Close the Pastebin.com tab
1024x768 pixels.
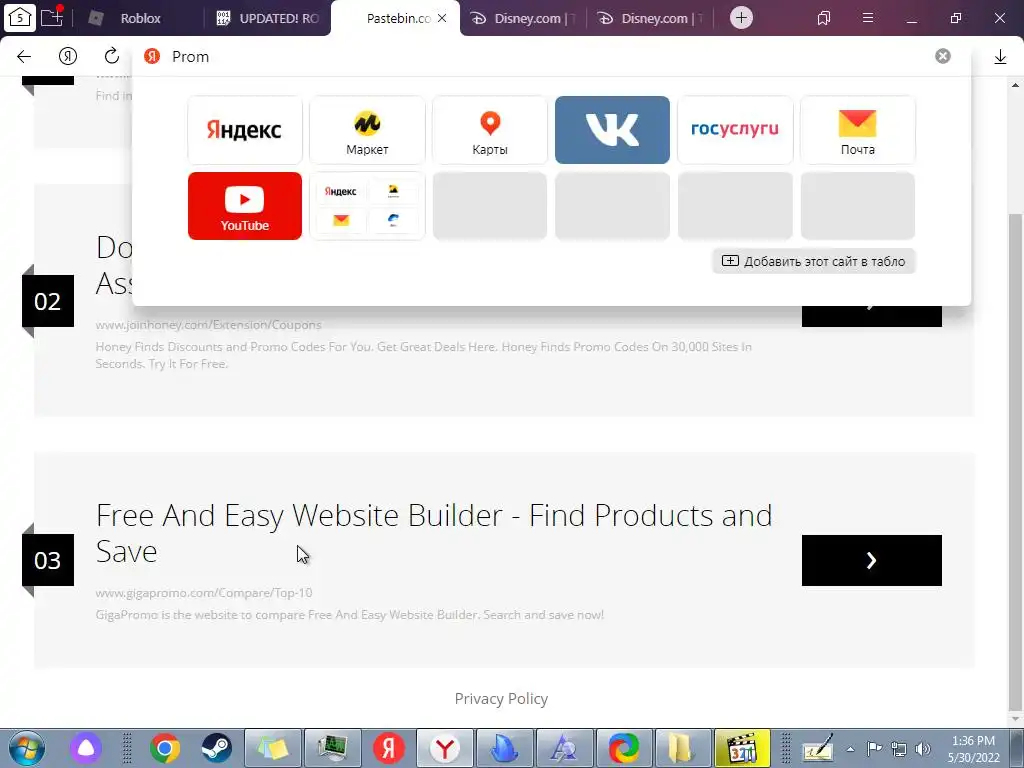442,18
